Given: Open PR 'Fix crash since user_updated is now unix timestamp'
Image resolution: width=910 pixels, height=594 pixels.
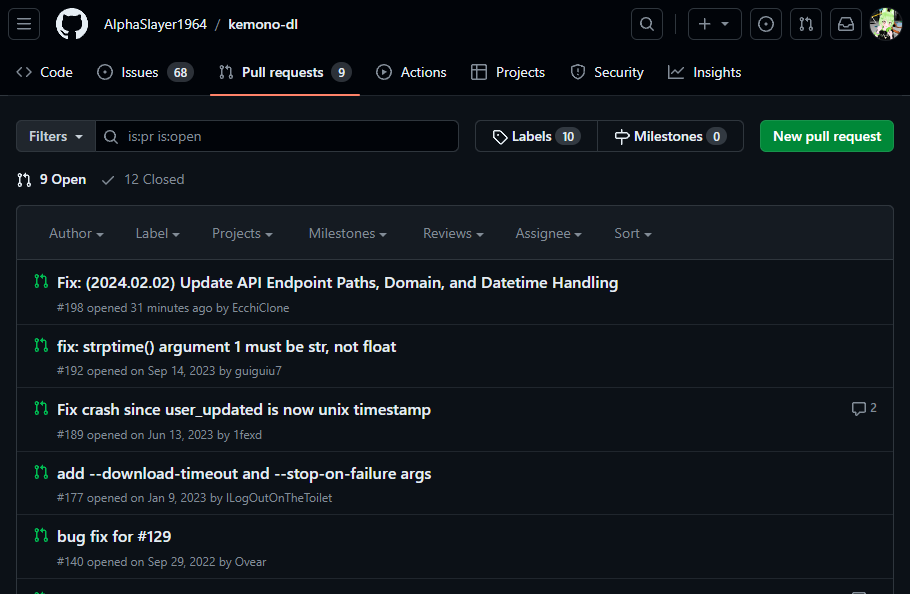Looking at the screenshot, I should (244, 410).
